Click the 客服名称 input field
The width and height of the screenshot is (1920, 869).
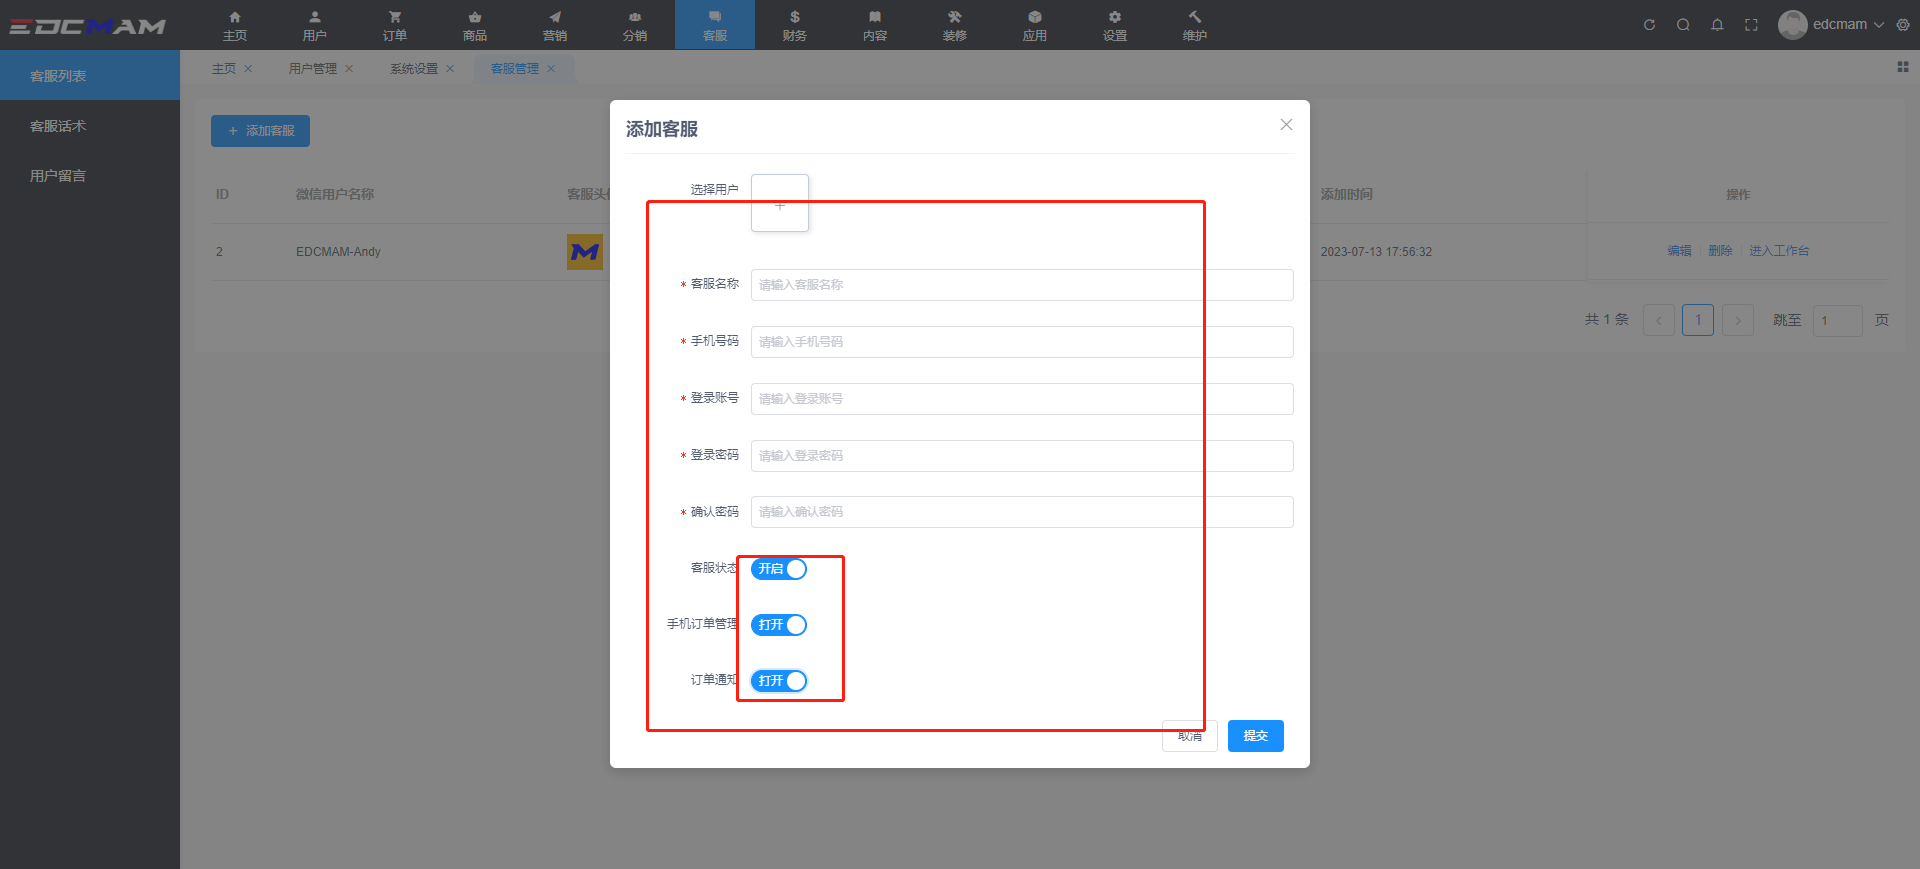[1021, 285]
